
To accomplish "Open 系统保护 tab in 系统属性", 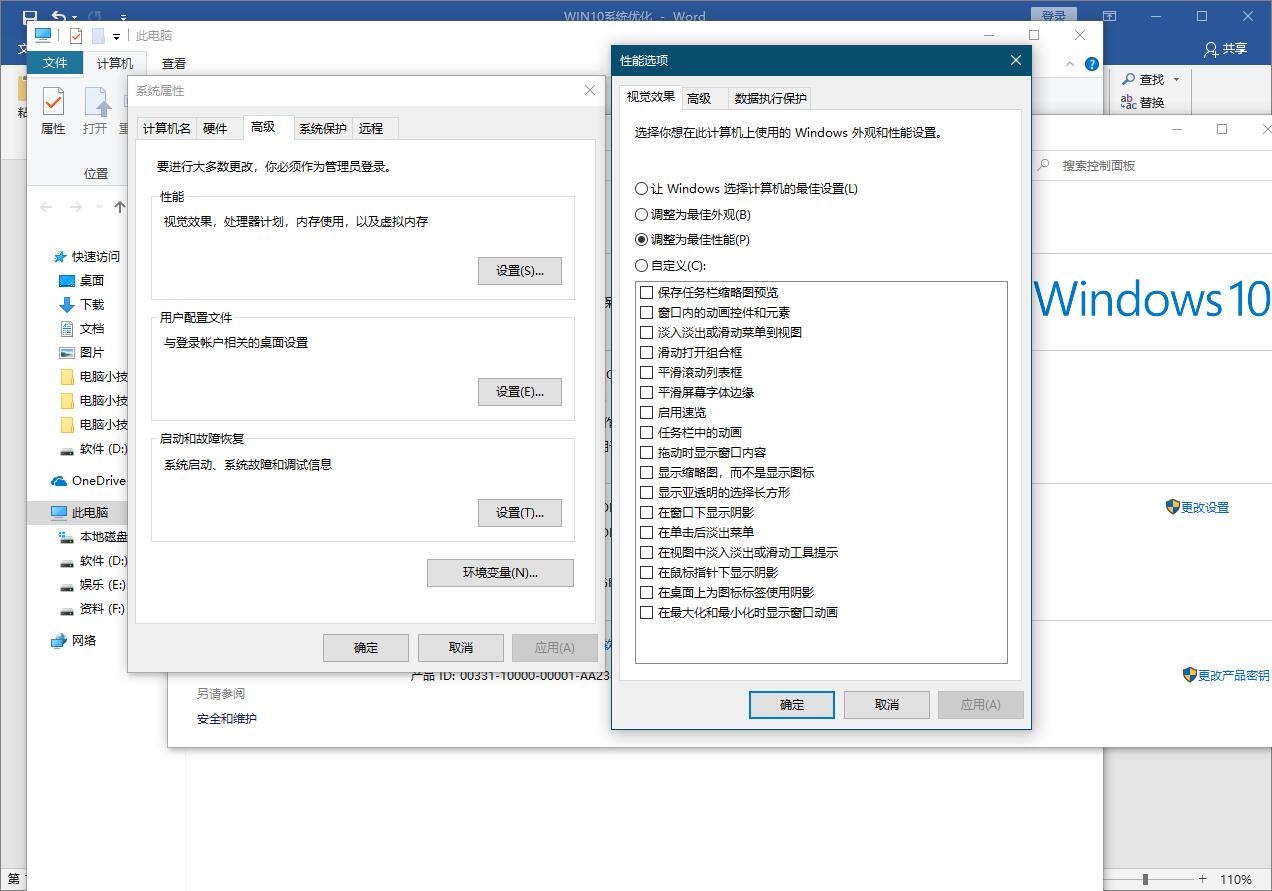I will 323,128.
